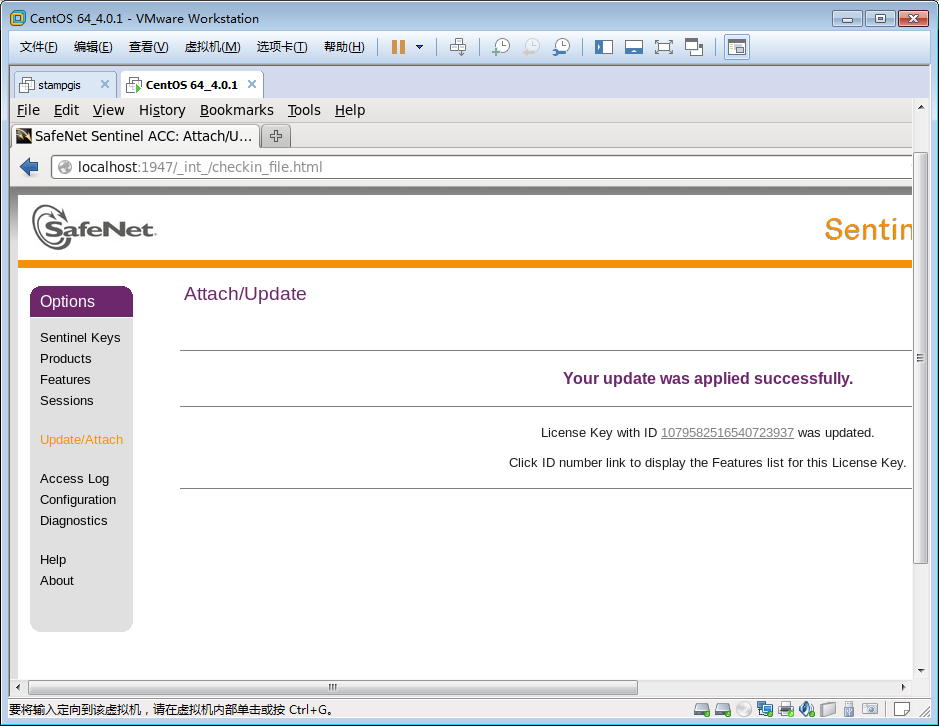Open the Diagnostics page
The width and height of the screenshot is (939, 726).
coord(74,521)
